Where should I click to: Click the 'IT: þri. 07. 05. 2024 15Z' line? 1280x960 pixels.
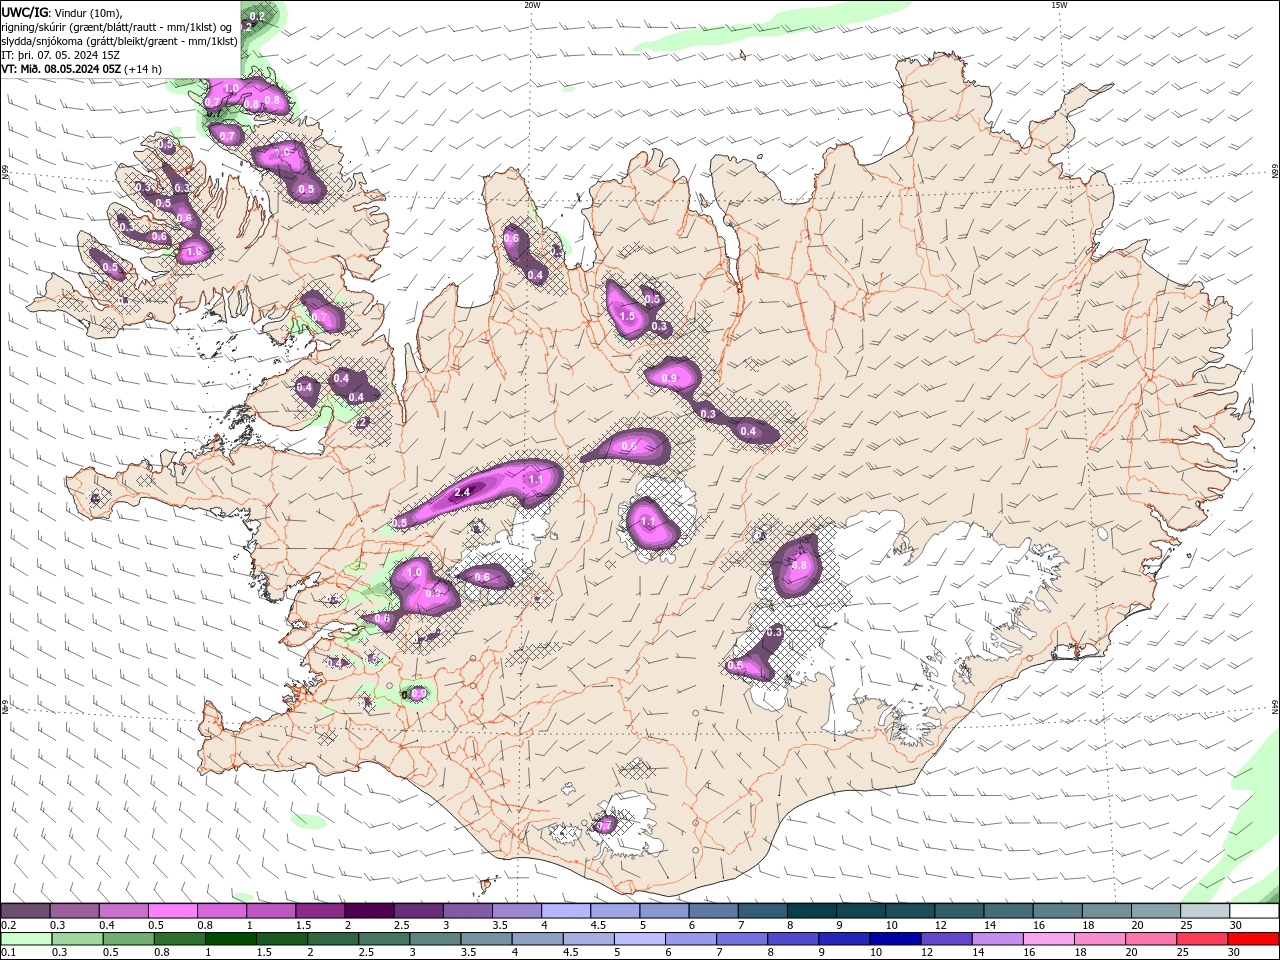pyautogui.click(x=61, y=55)
